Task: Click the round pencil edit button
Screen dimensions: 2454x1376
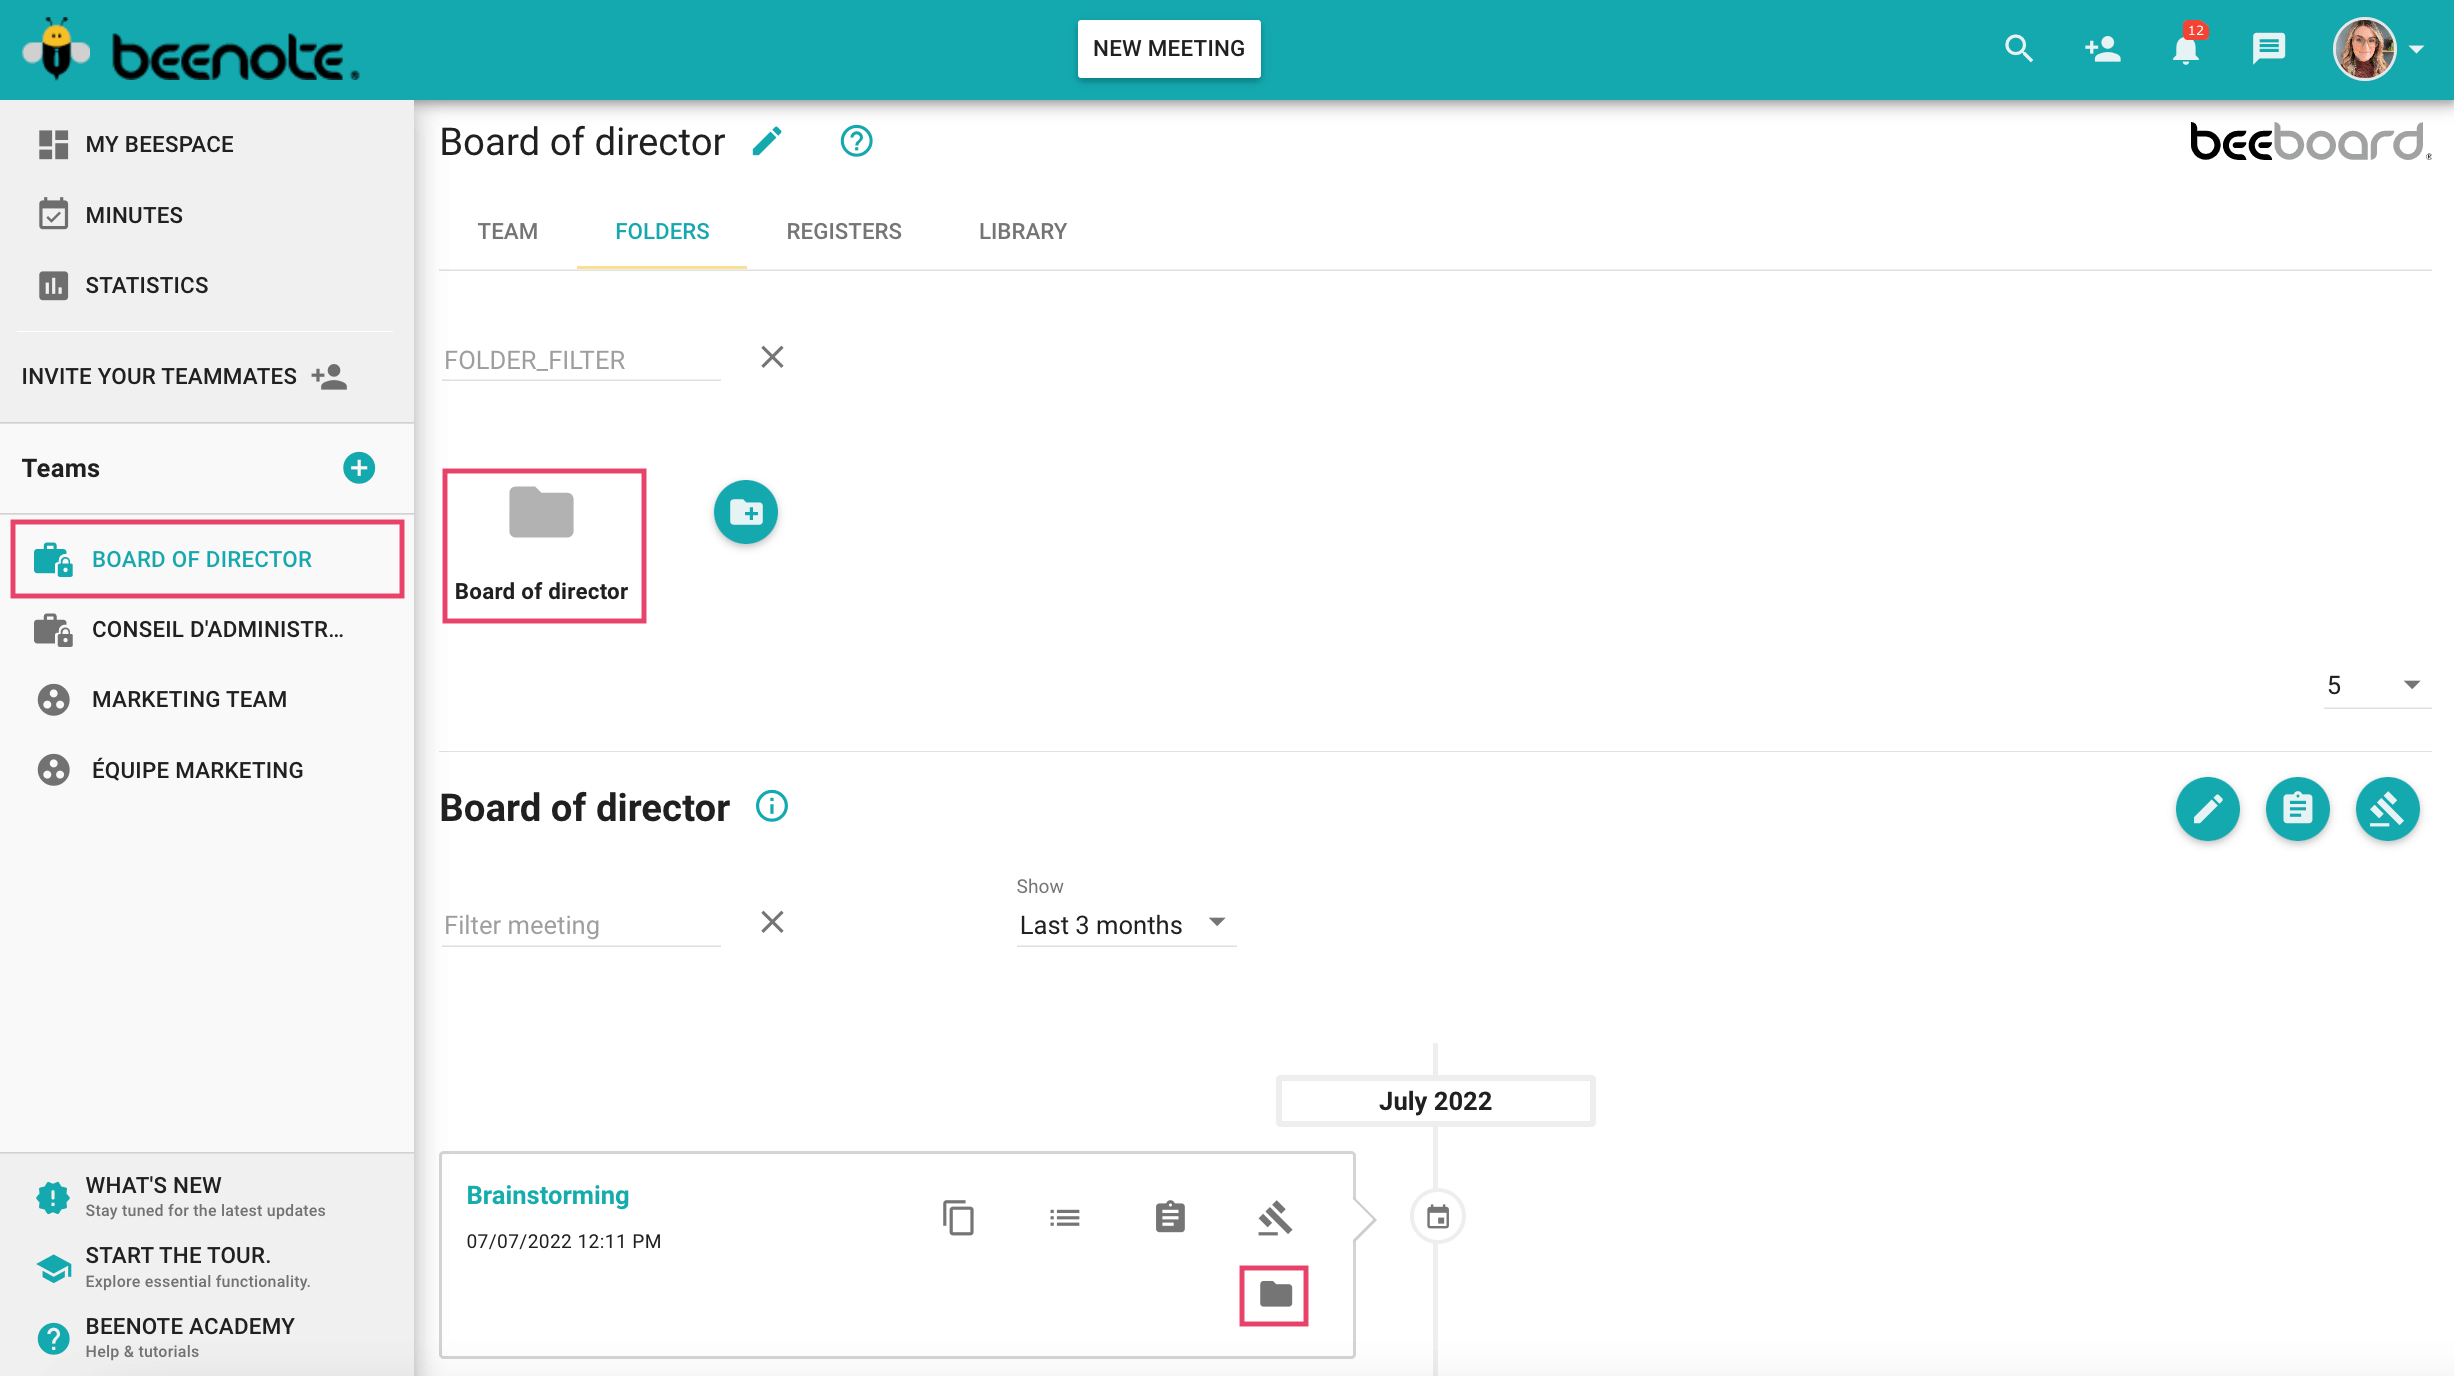Action: (2207, 808)
